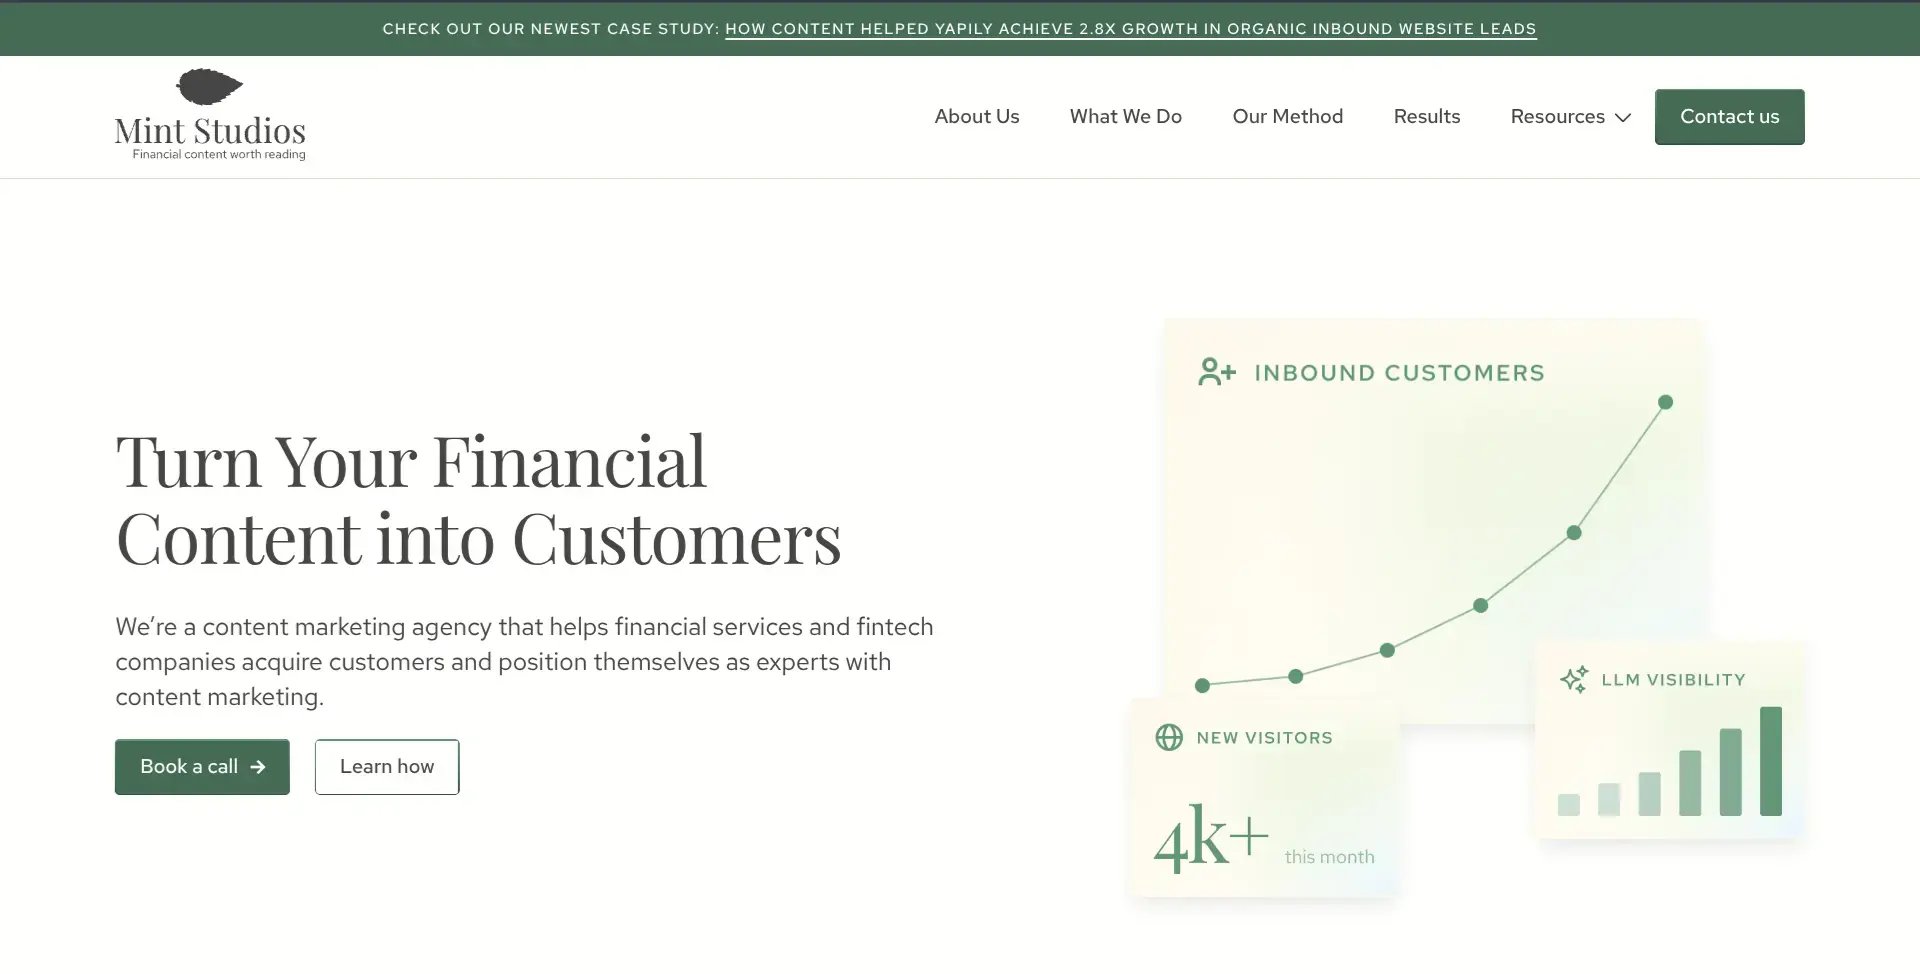Go to the What We Do page
This screenshot has width=1920, height=974.
point(1125,117)
